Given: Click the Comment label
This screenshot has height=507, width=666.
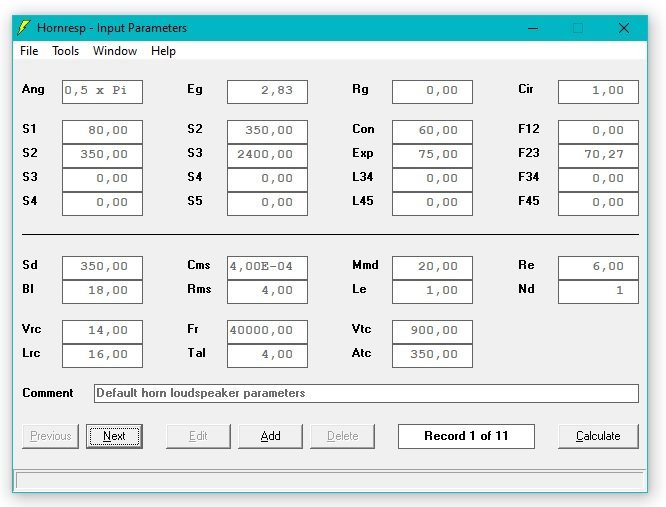Looking at the screenshot, I should [x=48, y=393].
